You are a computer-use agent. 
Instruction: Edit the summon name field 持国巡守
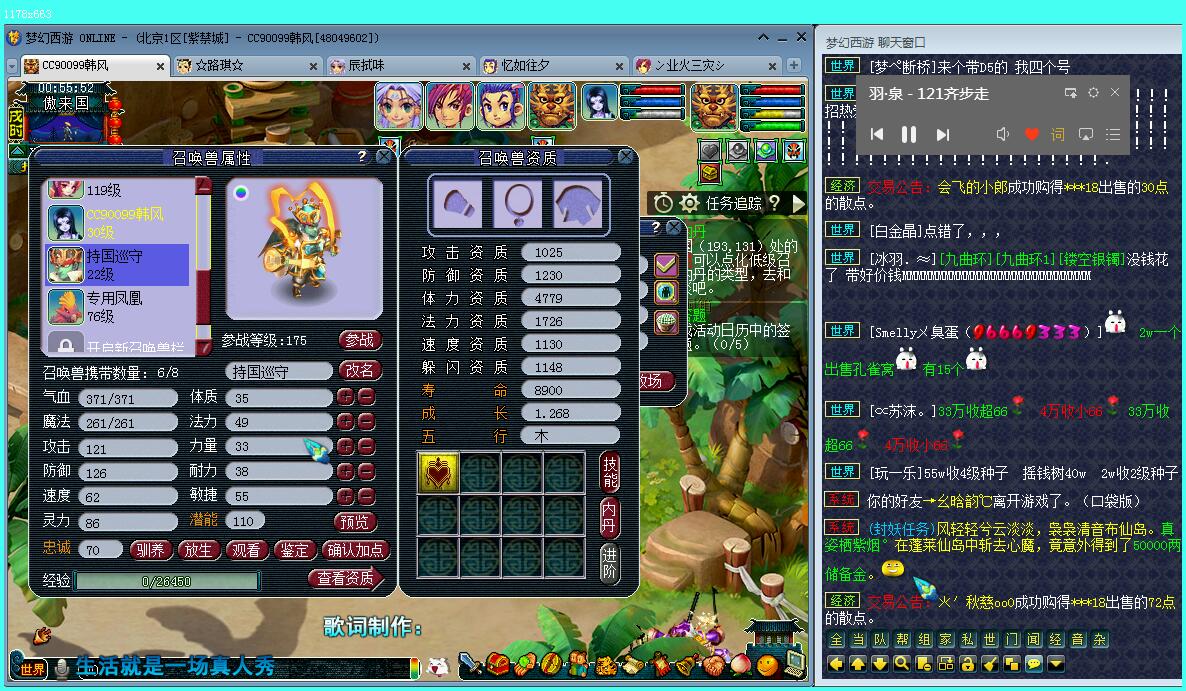click(279, 371)
